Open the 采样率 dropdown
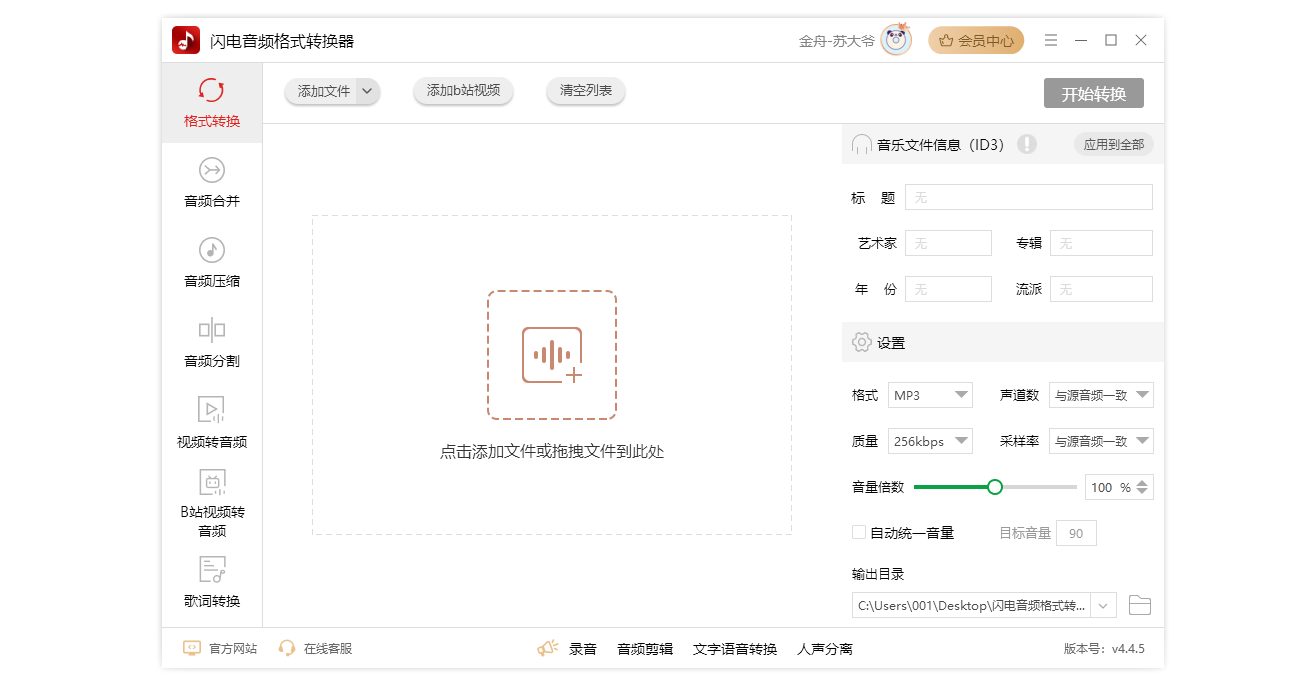This screenshot has height=688, width=1300. click(1101, 441)
